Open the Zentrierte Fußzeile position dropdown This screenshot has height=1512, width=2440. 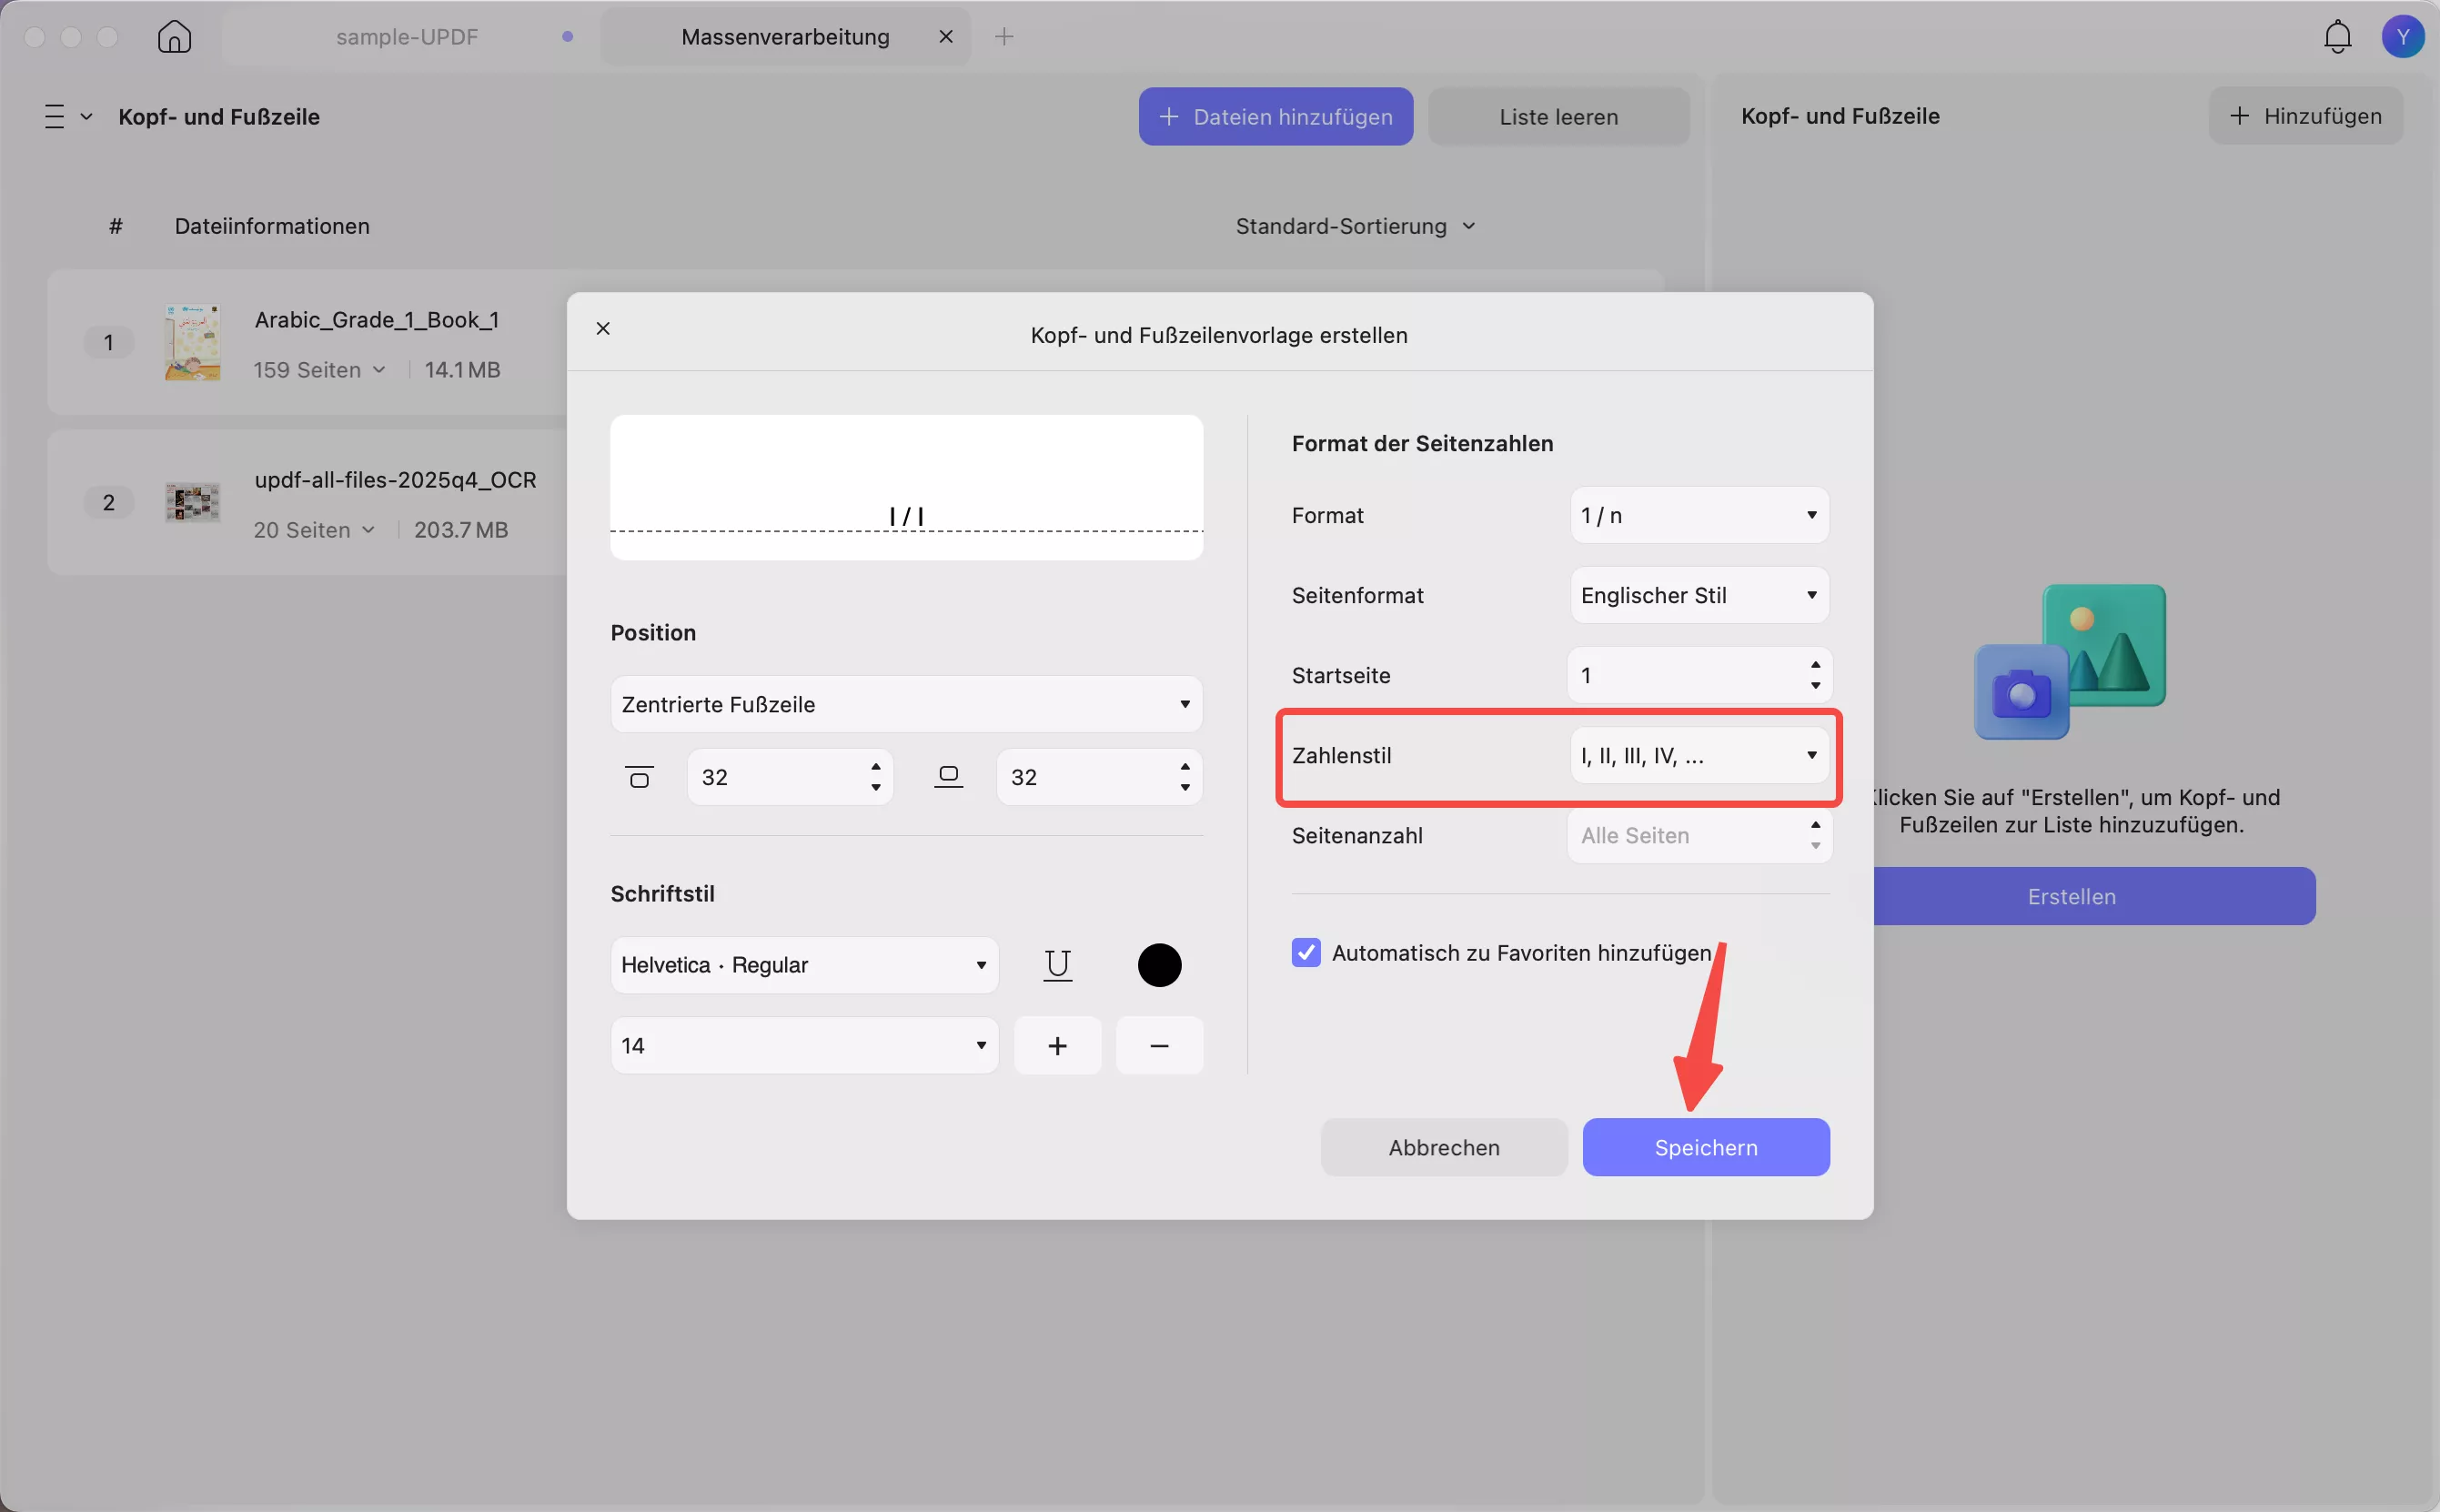click(906, 705)
